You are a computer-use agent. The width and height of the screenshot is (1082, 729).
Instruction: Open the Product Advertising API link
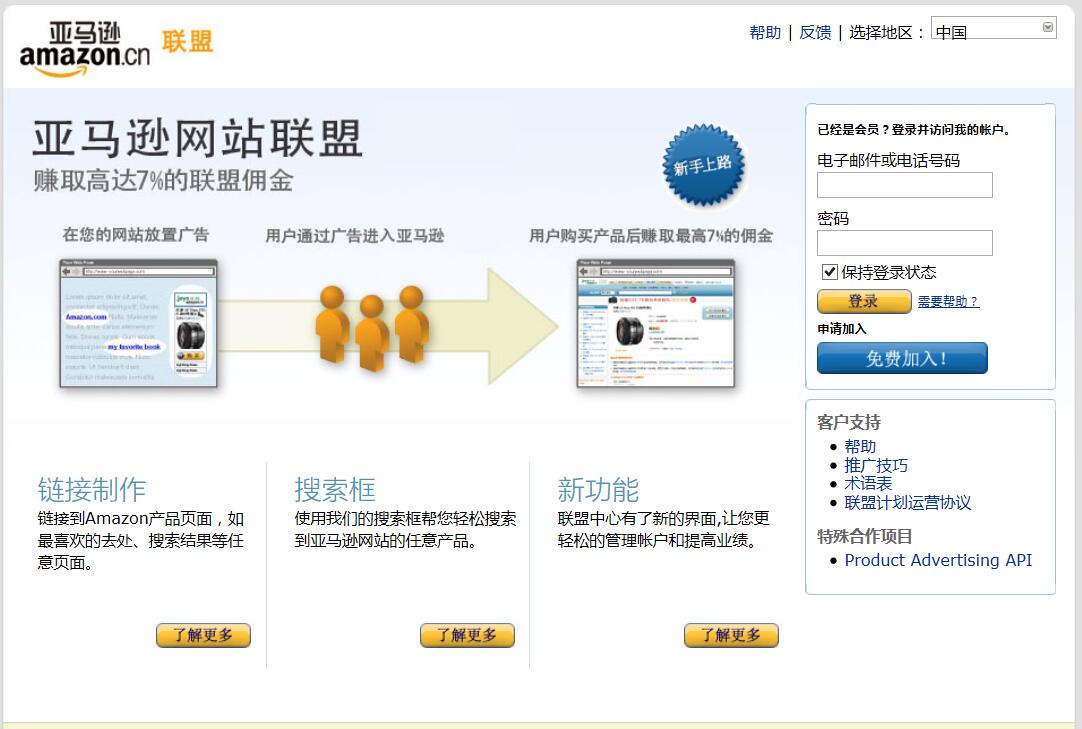[x=937, y=560]
